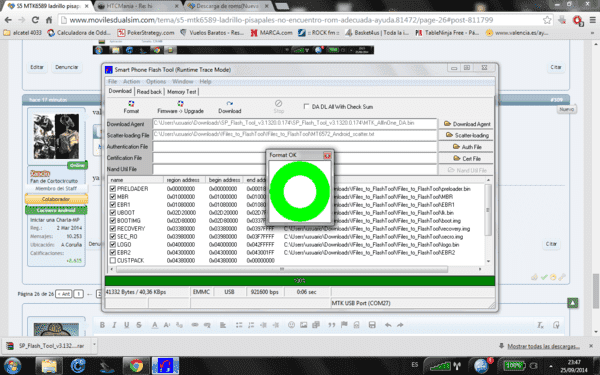600x375 pixels.
Task: Check the CUSTPACK partition checkbox
Action: (112, 261)
